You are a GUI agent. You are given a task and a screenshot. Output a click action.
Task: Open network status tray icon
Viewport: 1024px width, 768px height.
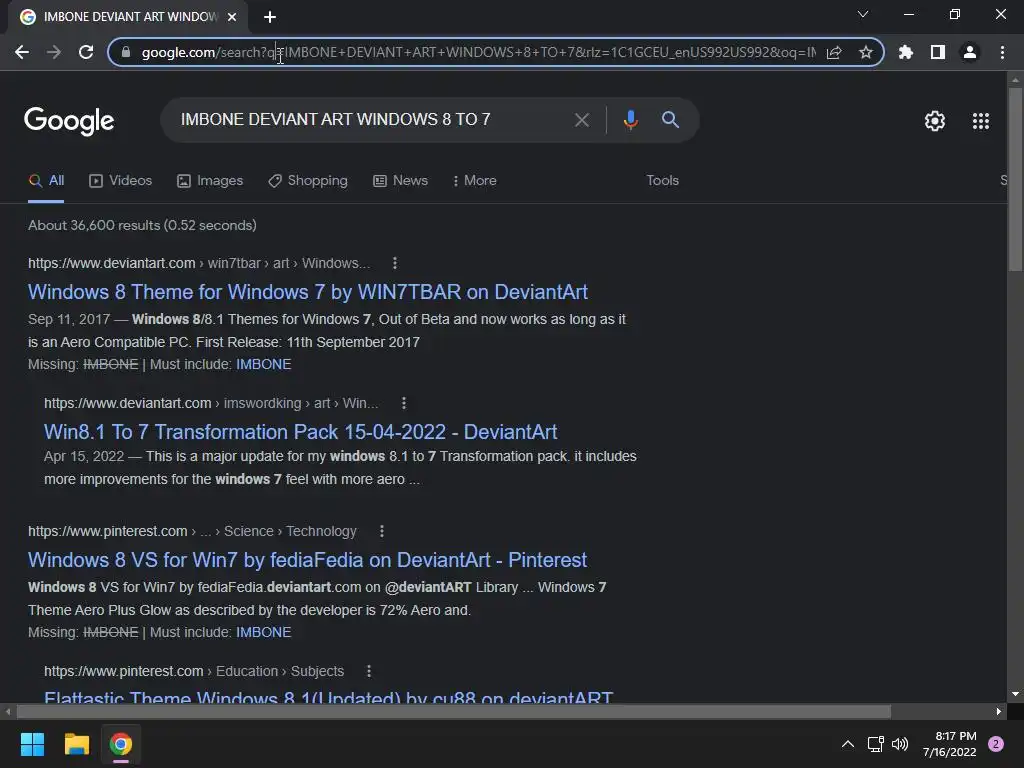tap(876, 744)
